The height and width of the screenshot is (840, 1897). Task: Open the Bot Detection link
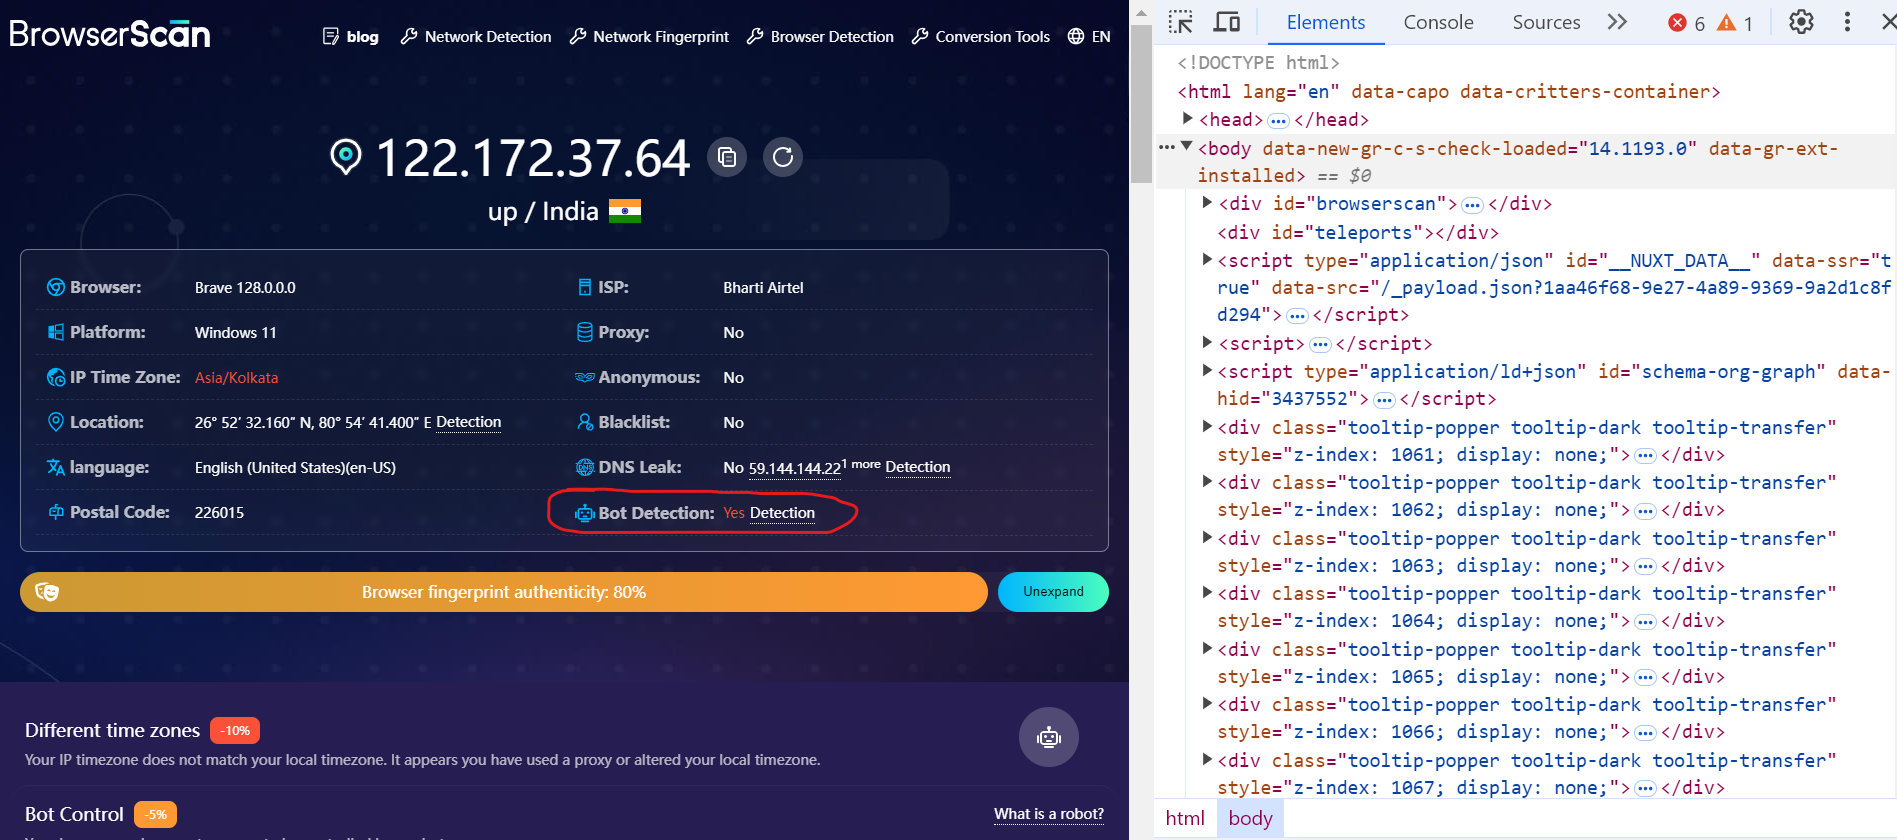(782, 513)
